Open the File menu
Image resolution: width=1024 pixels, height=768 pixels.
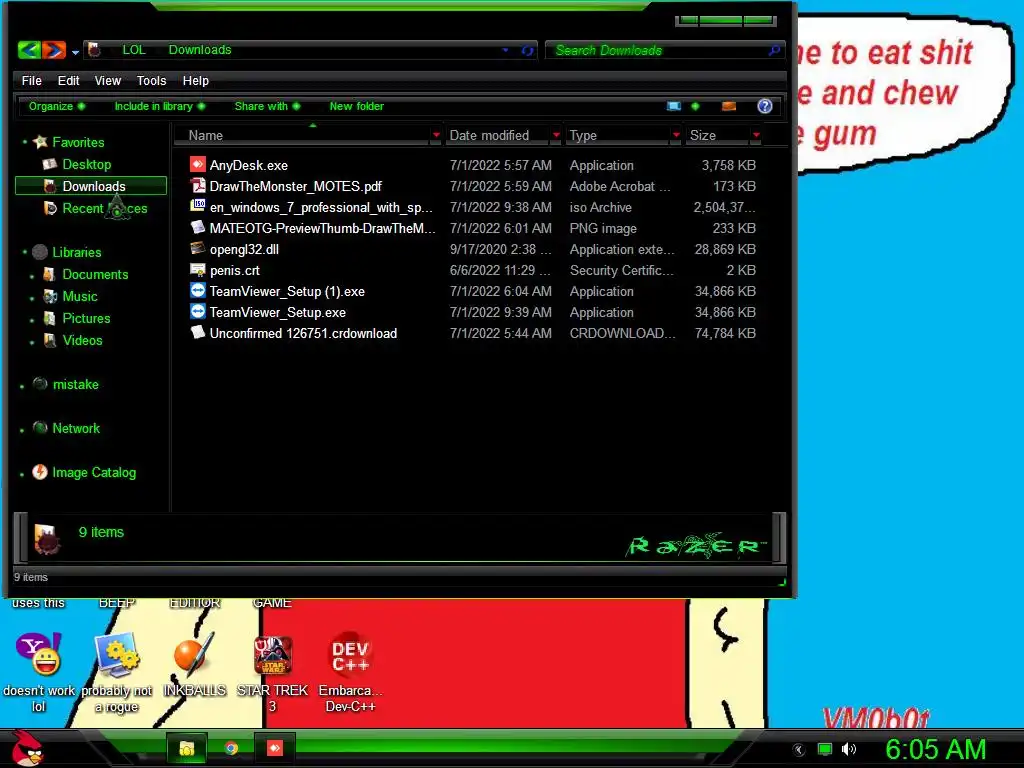tap(31, 80)
